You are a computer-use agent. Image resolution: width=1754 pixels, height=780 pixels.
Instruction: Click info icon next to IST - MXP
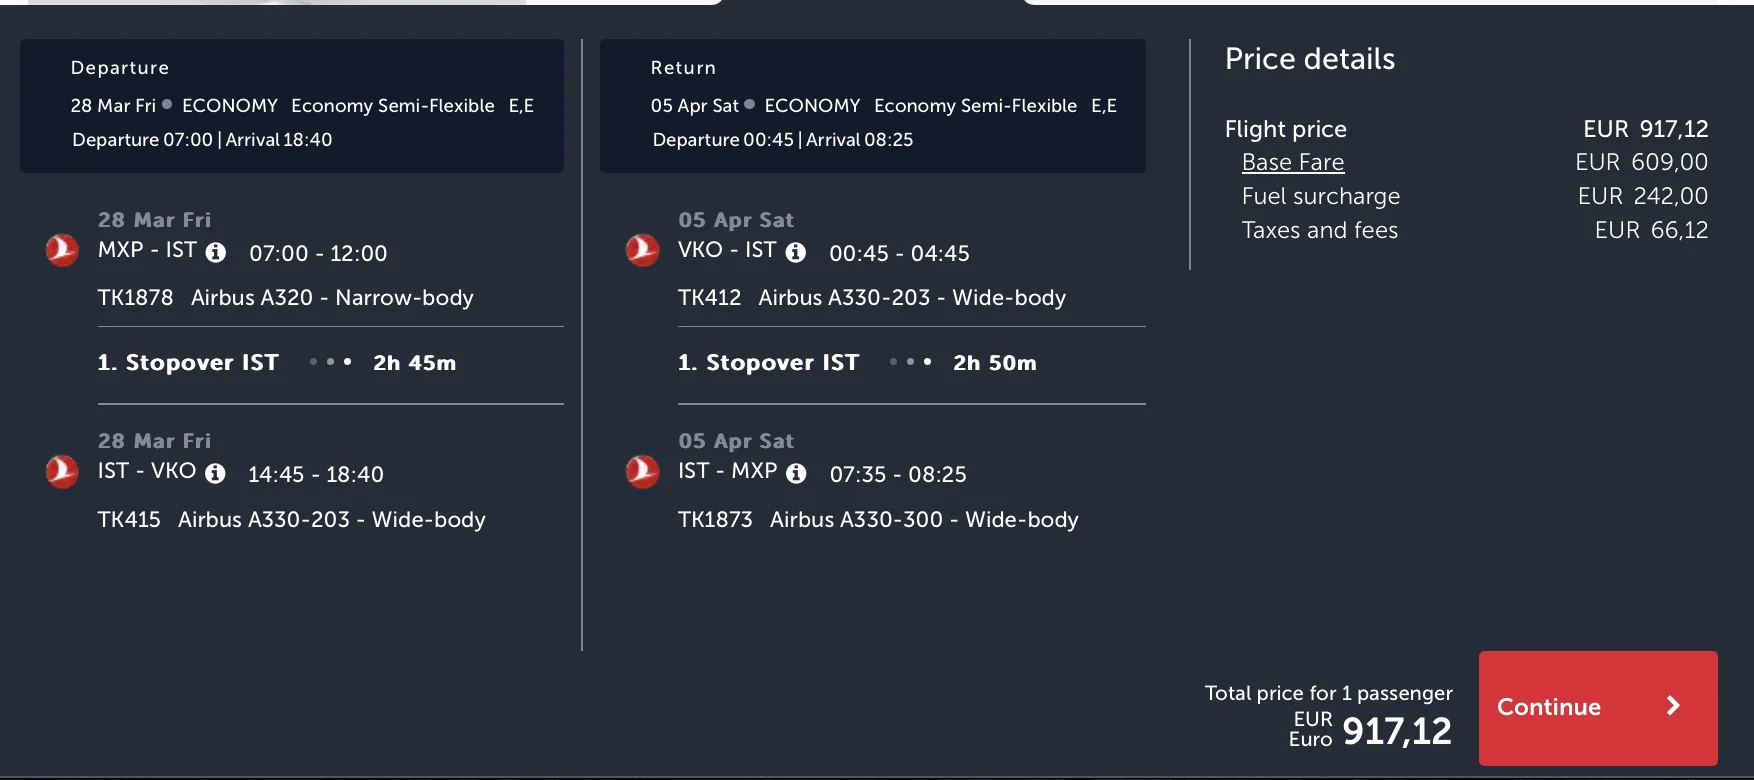click(x=796, y=474)
